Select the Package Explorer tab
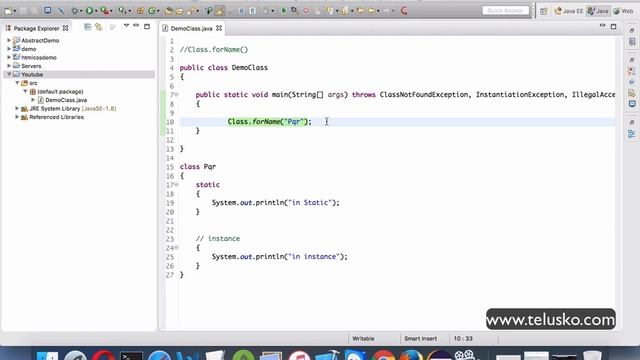Viewport: 640px width, 360px height. click(36, 28)
